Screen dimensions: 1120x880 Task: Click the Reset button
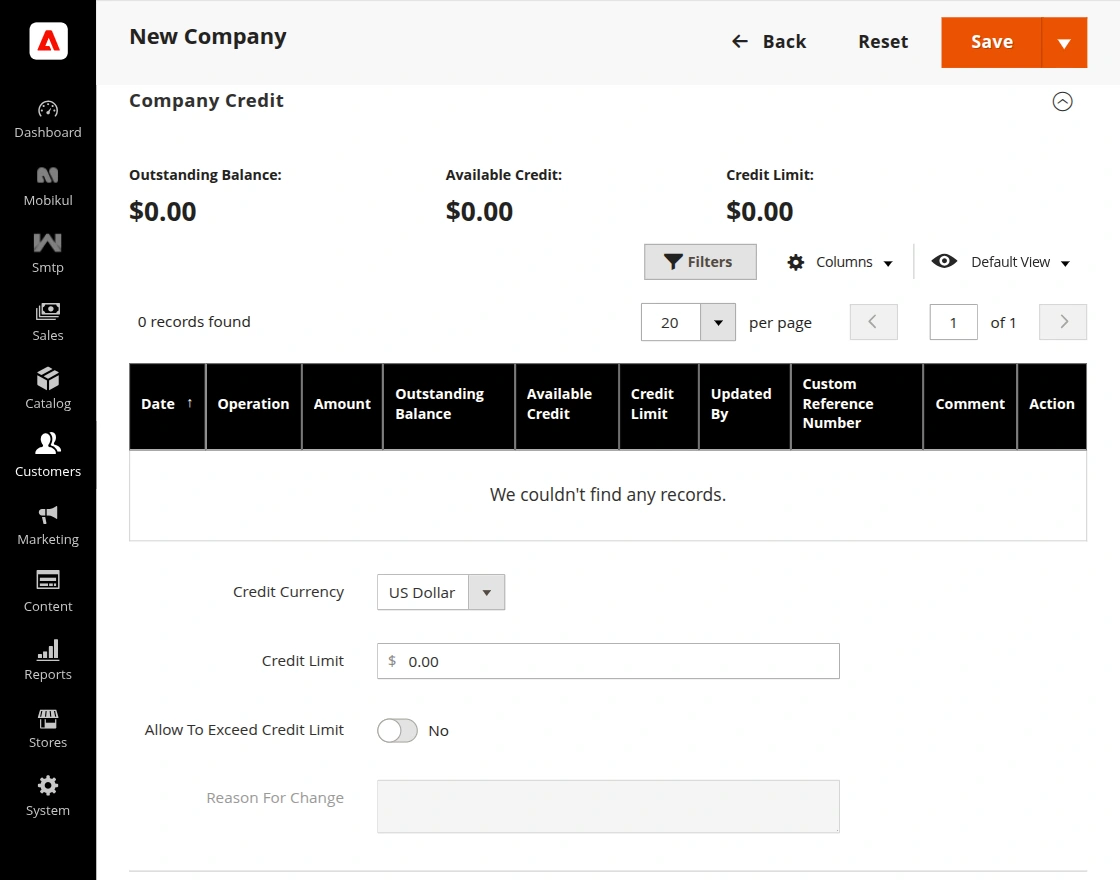883,42
